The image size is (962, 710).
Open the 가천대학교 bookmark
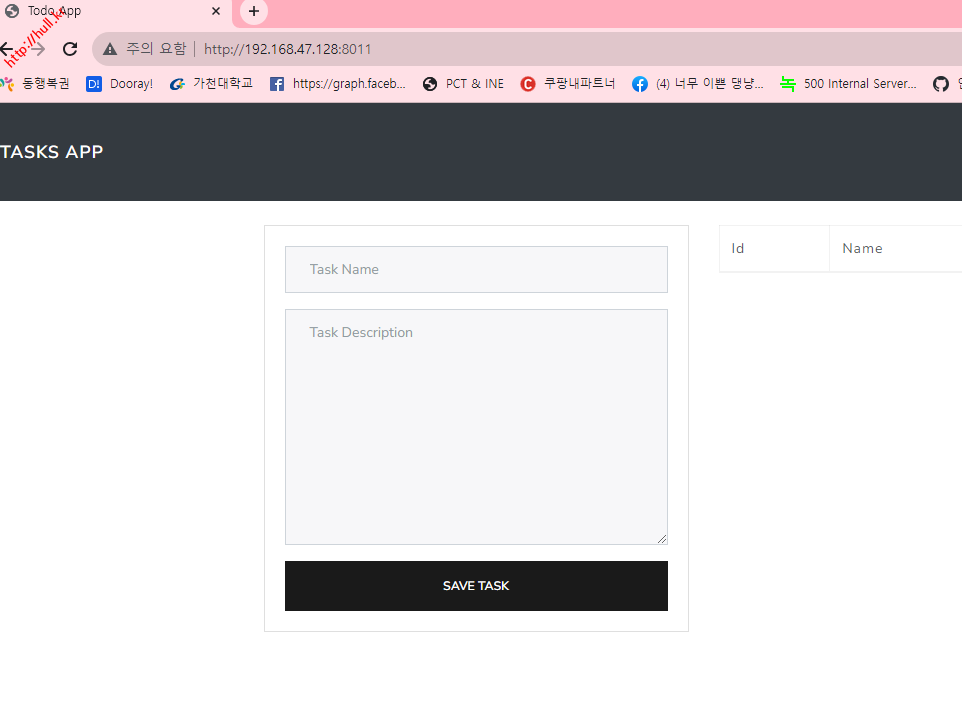tap(211, 84)
